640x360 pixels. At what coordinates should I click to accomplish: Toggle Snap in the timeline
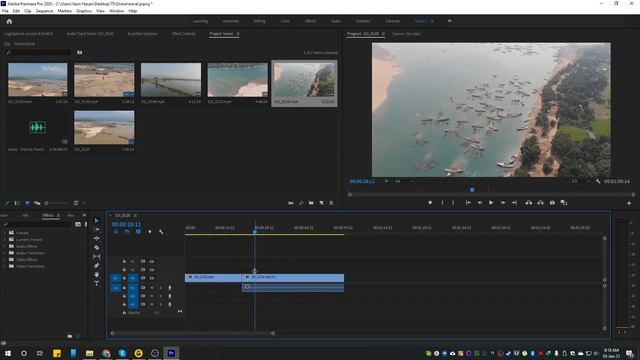(x=127, y=232)
